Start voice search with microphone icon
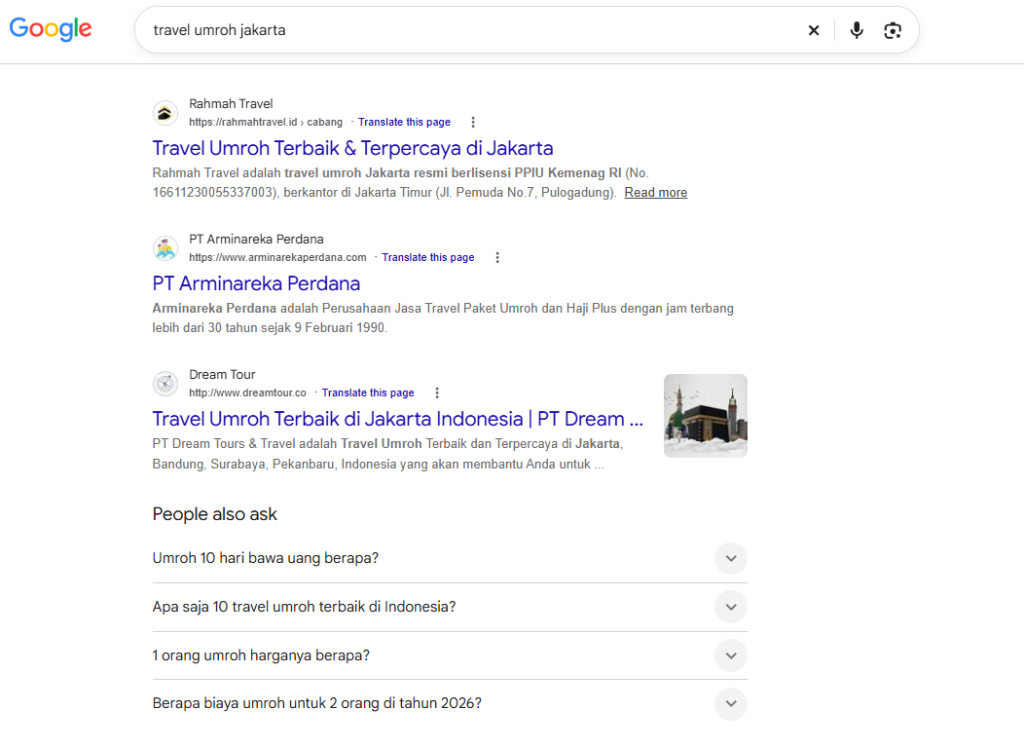The image size is (1024, 747). (856, 30)
